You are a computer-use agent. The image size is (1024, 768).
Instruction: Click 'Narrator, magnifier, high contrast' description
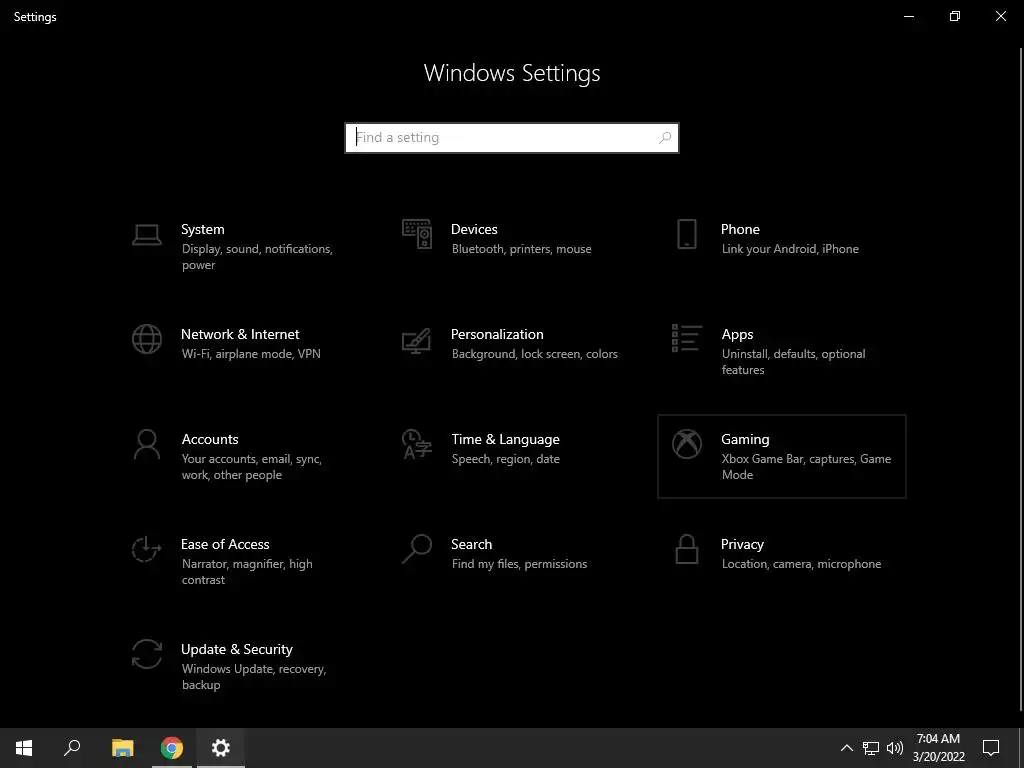pos(247,571)
